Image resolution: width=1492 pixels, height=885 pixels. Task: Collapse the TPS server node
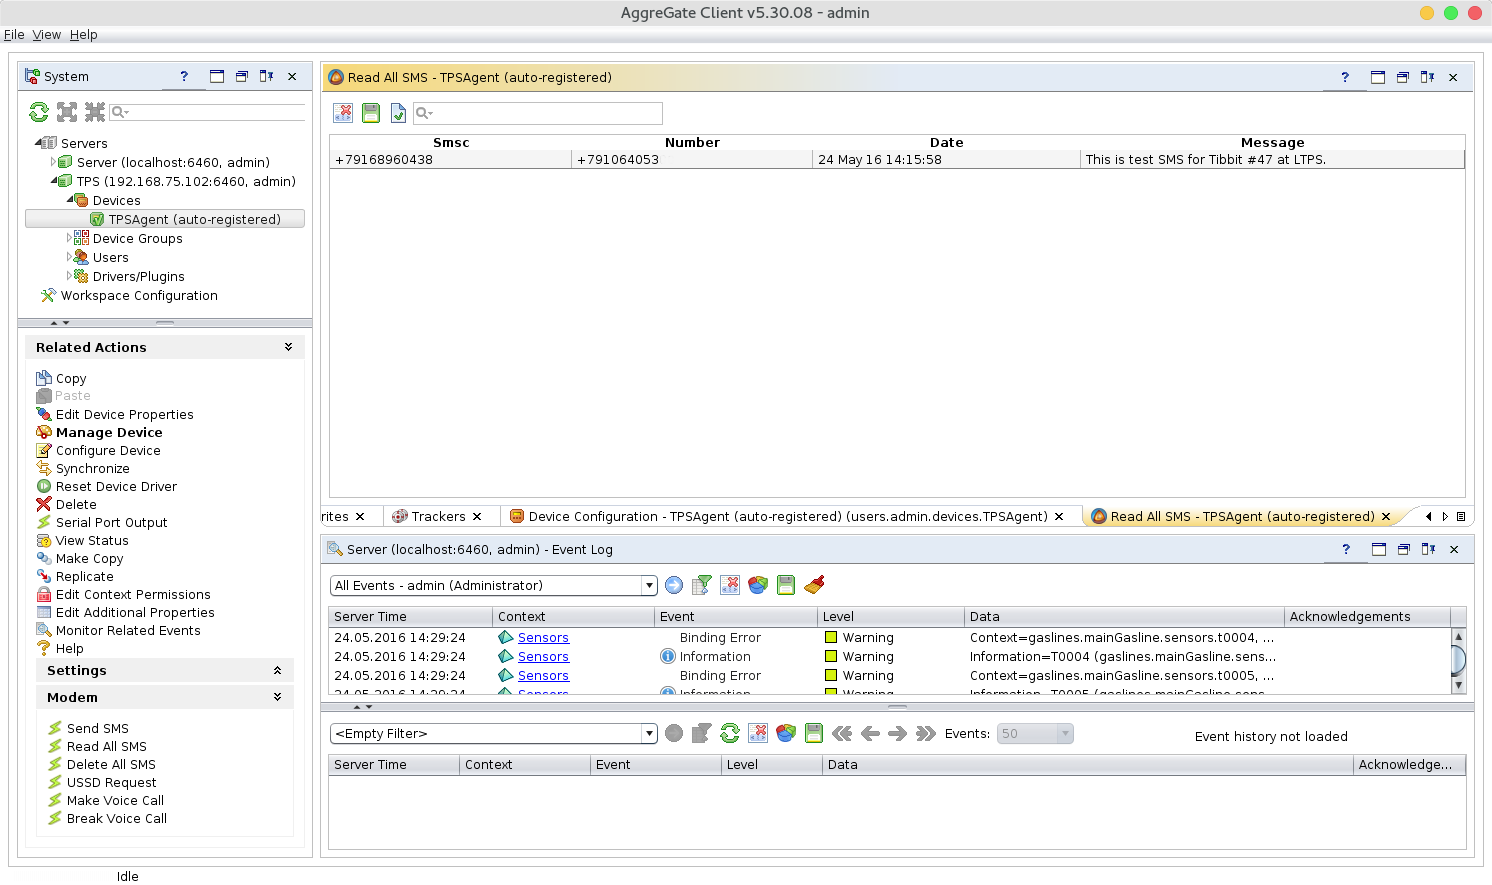(54, 180)
